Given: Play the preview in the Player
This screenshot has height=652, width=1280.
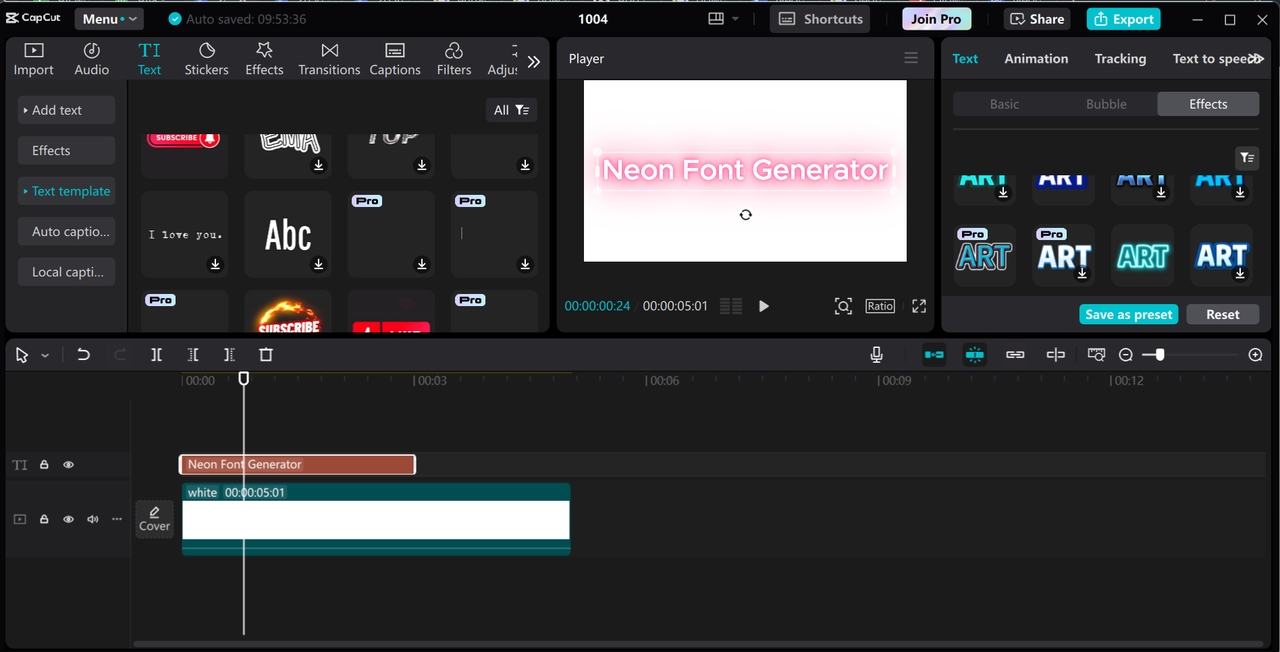Looking at the screenshot, I should pos(764,306).
